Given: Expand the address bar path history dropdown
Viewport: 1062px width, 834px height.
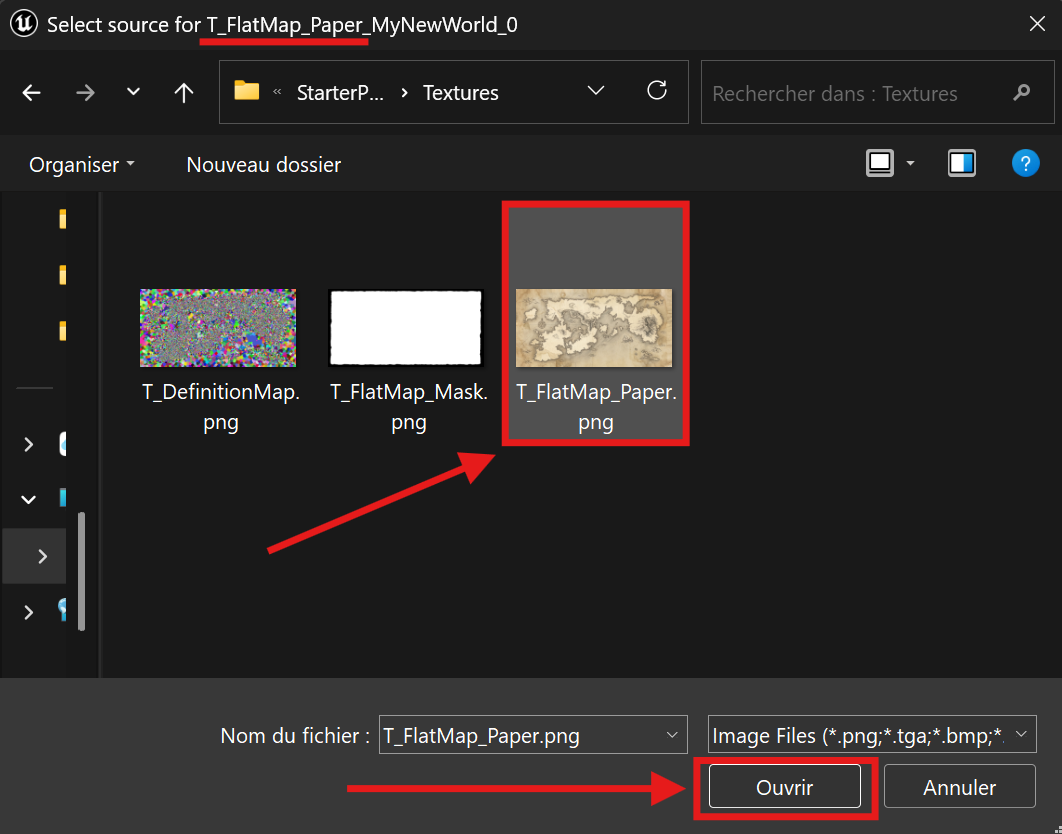Looking at the screenshot, I should pyautogui.click(x=596, y=91).
